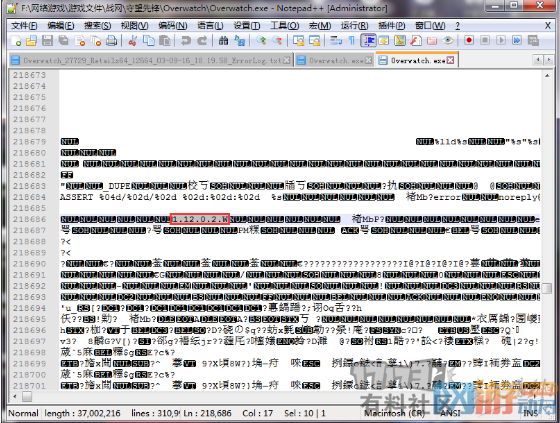560x423 pixels.
Task: Click the Playback macro icon
Action: click(x=501, y=40)
